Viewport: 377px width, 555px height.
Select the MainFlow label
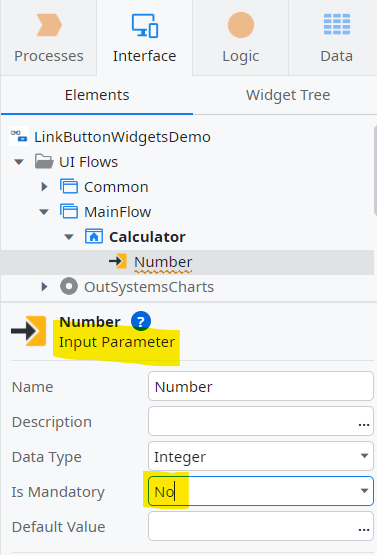118,212
